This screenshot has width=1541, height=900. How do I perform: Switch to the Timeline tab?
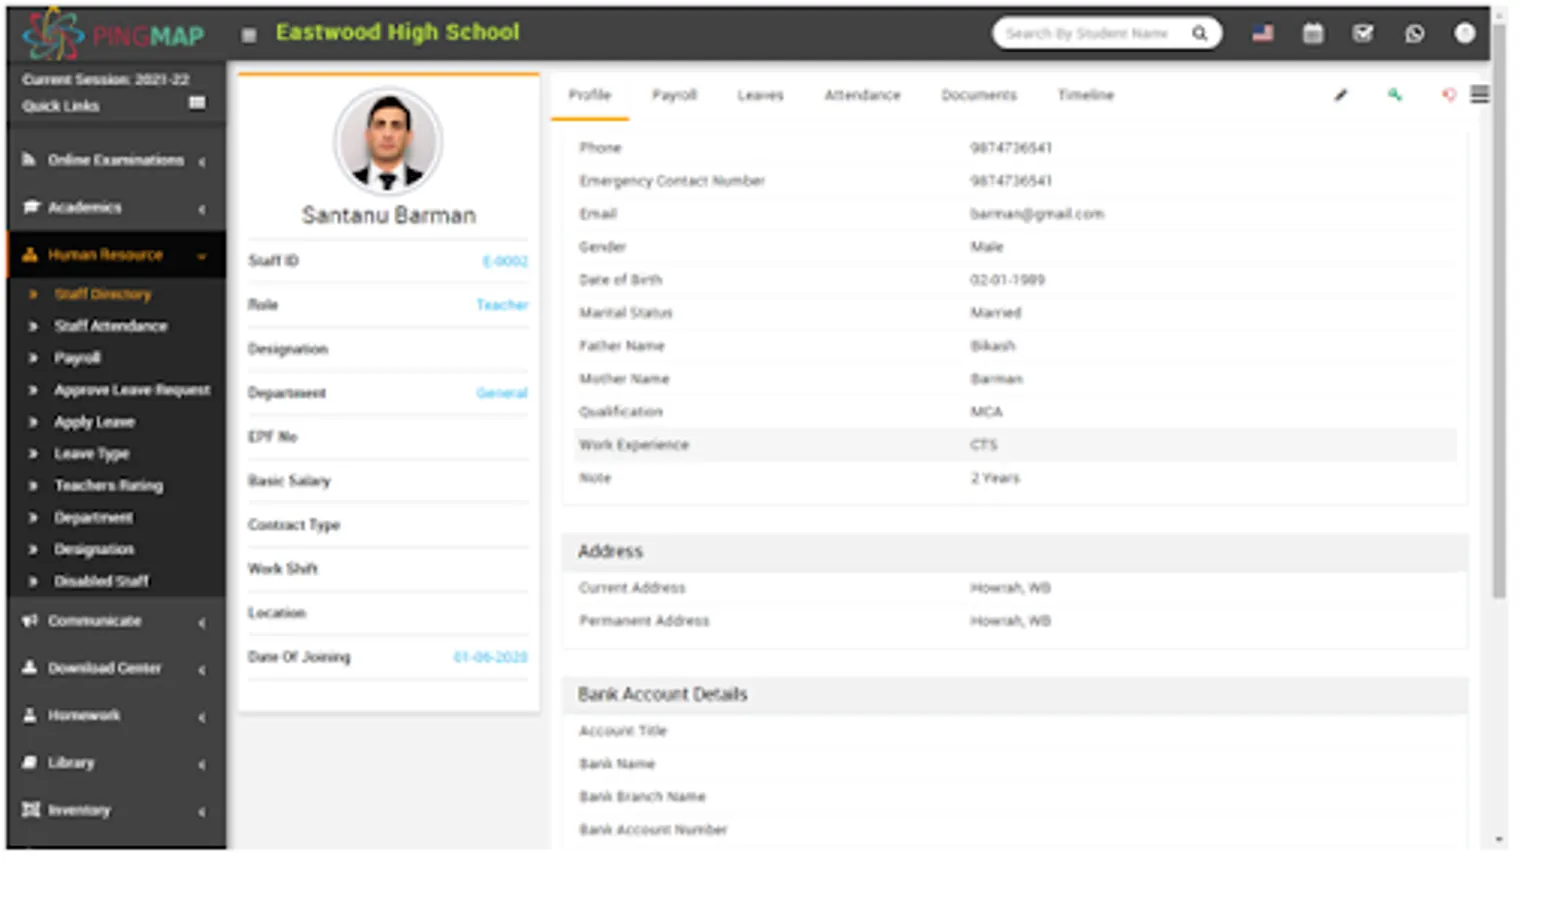click(1085, 95)
